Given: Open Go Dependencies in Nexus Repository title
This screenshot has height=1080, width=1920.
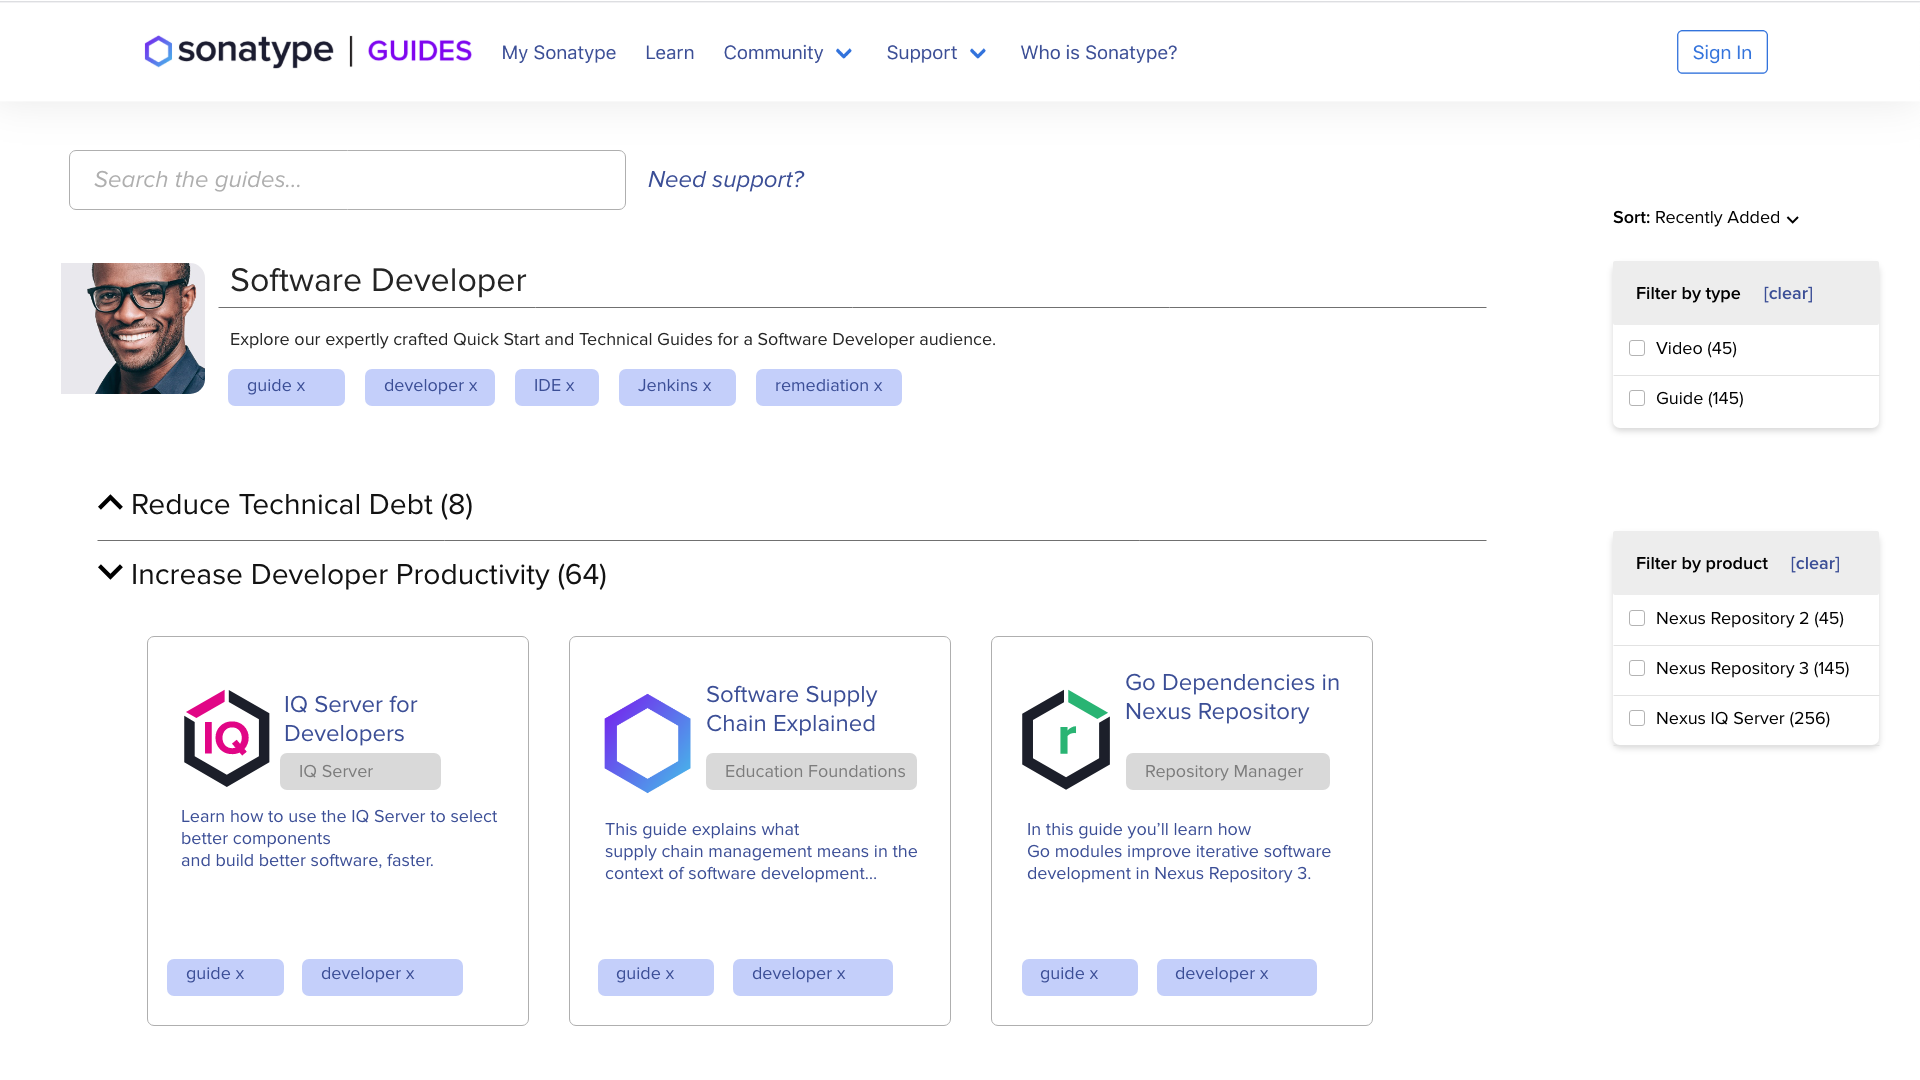Looking at the screenshot, I should pos(1232,697).
